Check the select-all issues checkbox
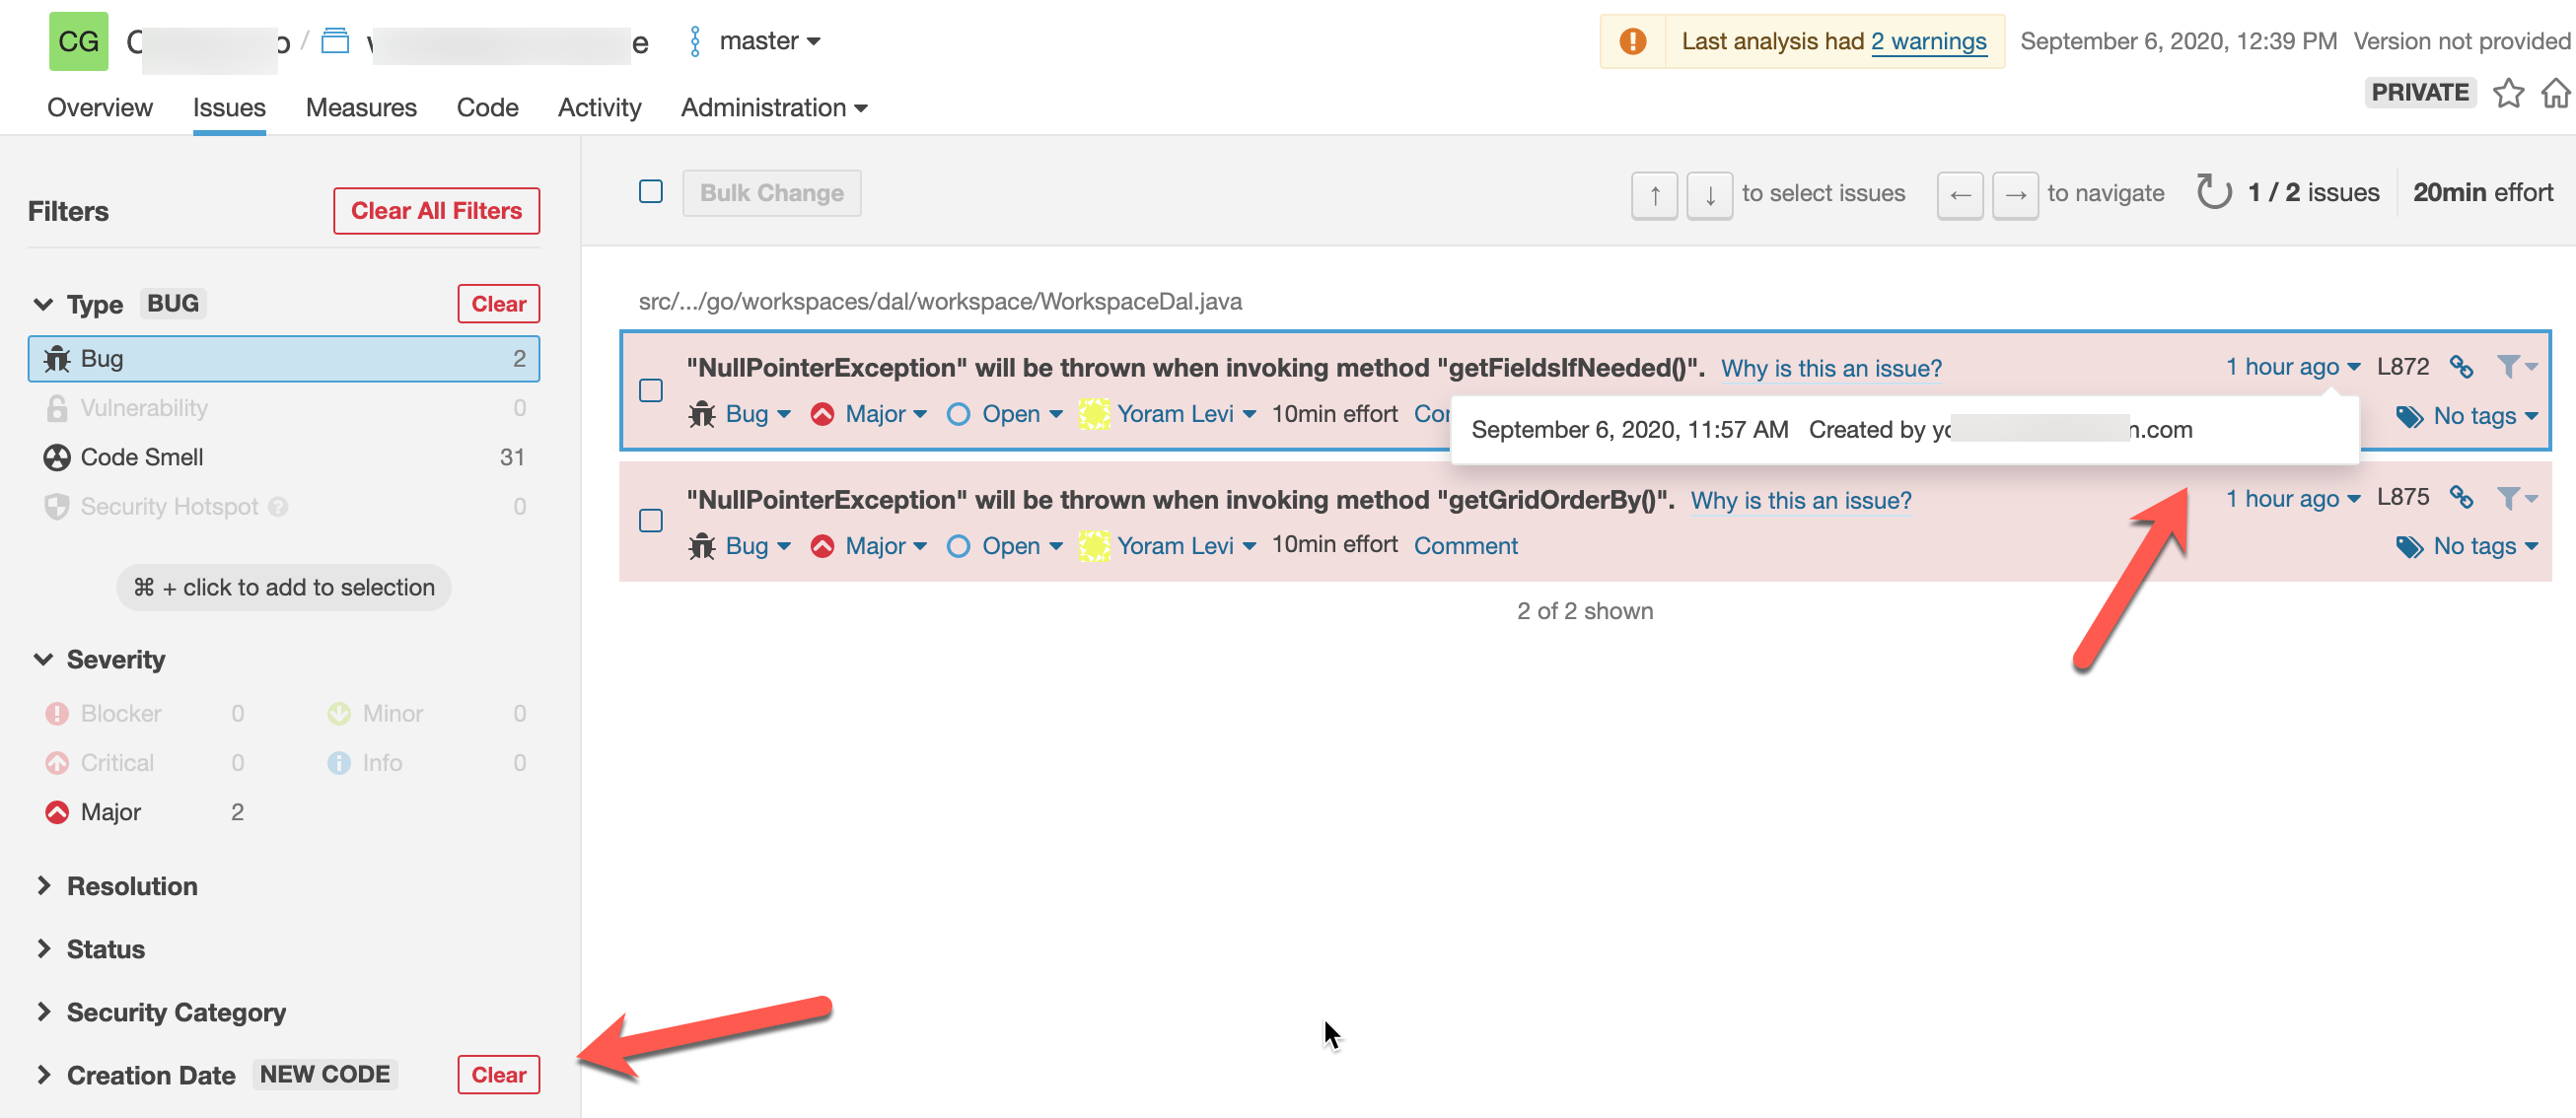 651,192
